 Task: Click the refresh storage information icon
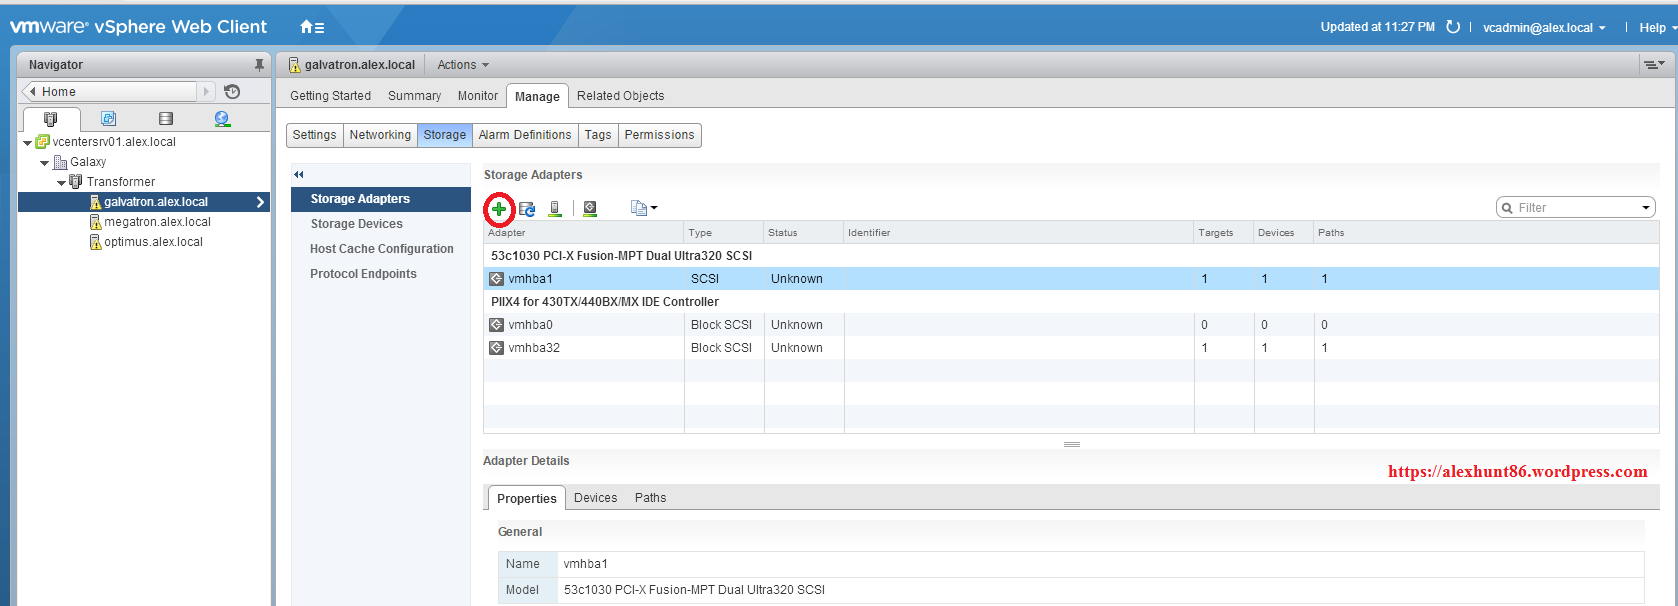[527, 209]
